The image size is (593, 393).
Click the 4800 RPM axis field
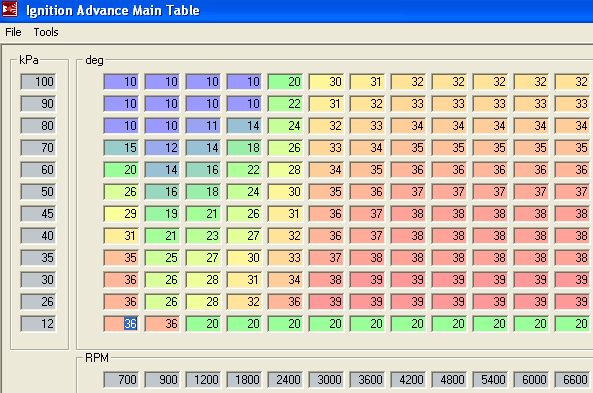[449, 380]
